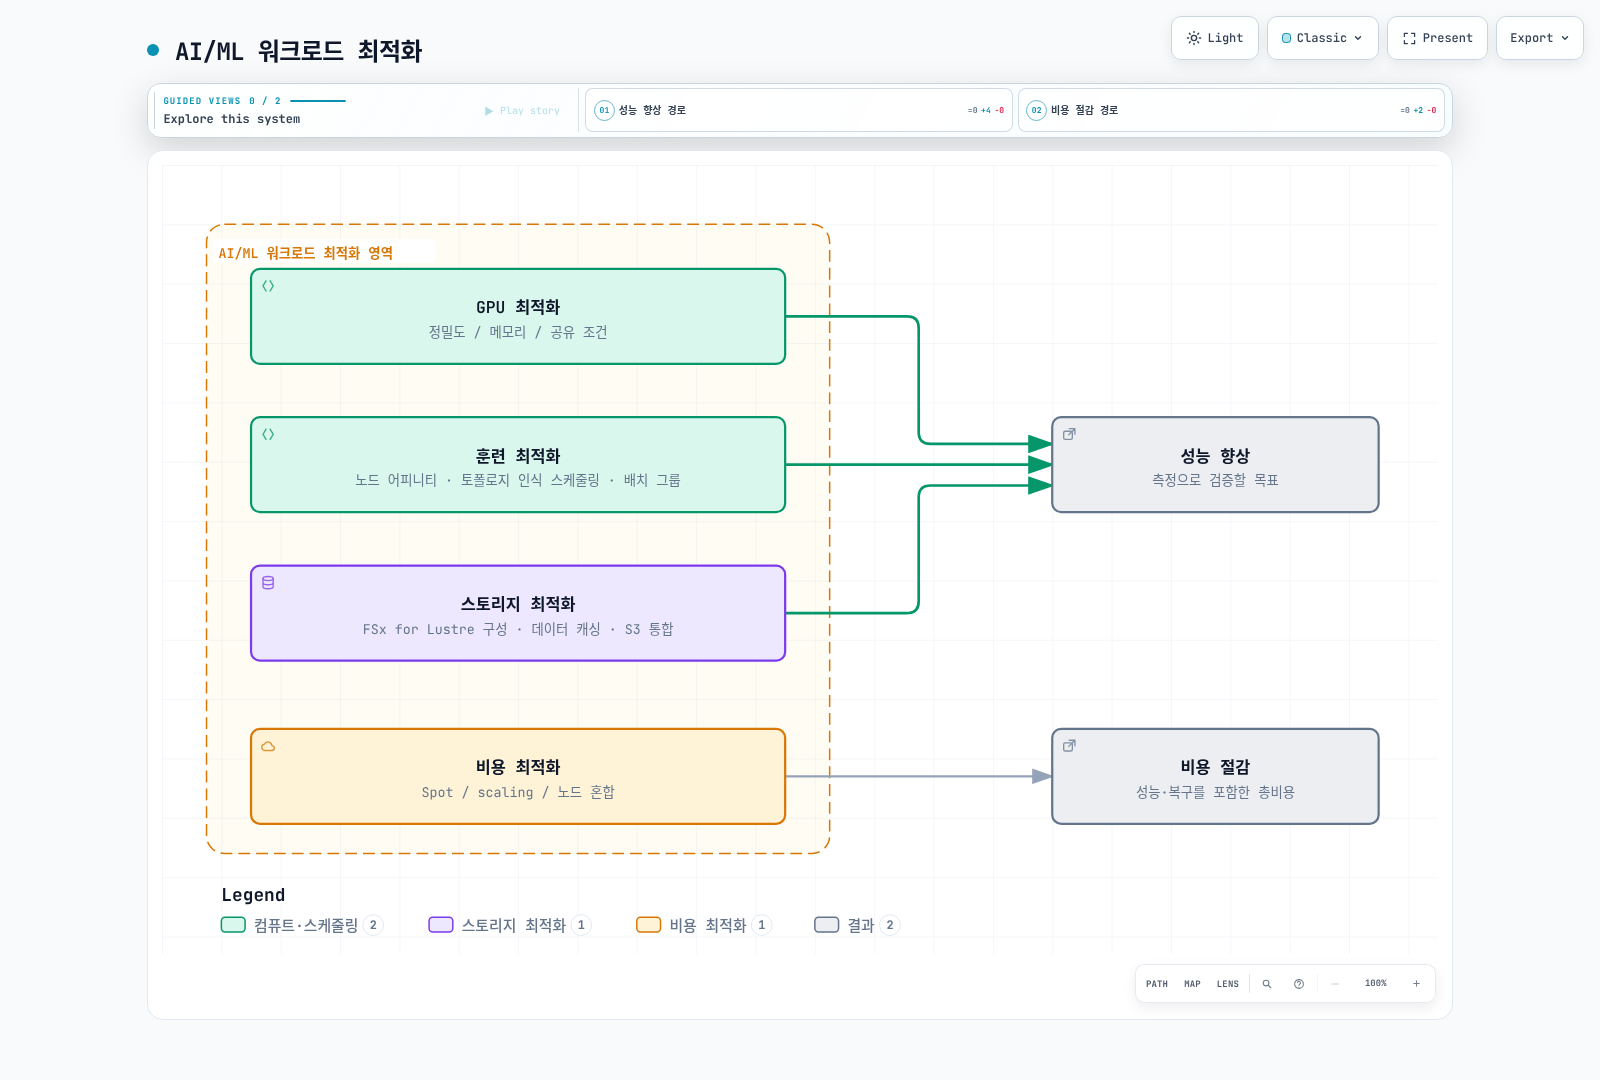Image resolution: width=1600 pixels, height=1080 pixels.
Task: Click the Classic style square icon
Action: [1287, 38]
